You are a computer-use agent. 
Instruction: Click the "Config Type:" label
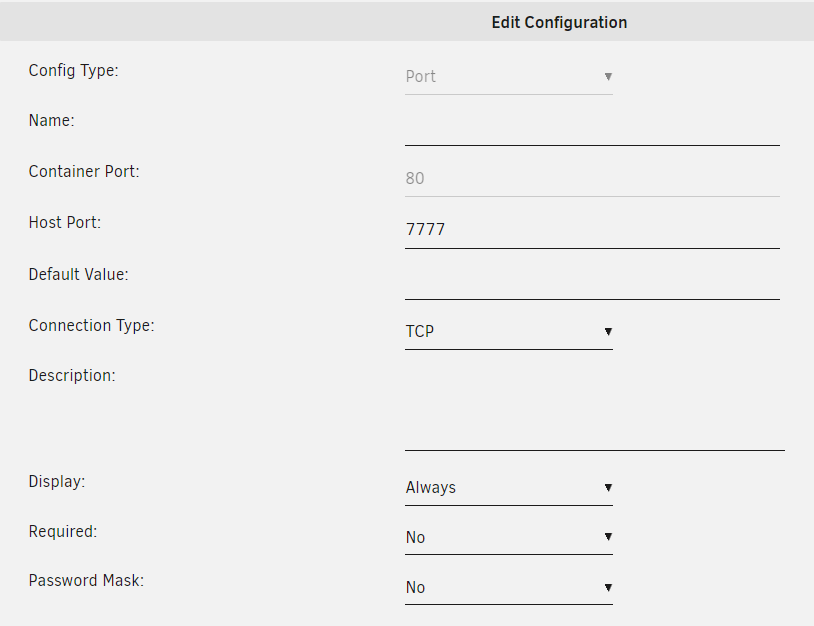(x=74, y=71)
